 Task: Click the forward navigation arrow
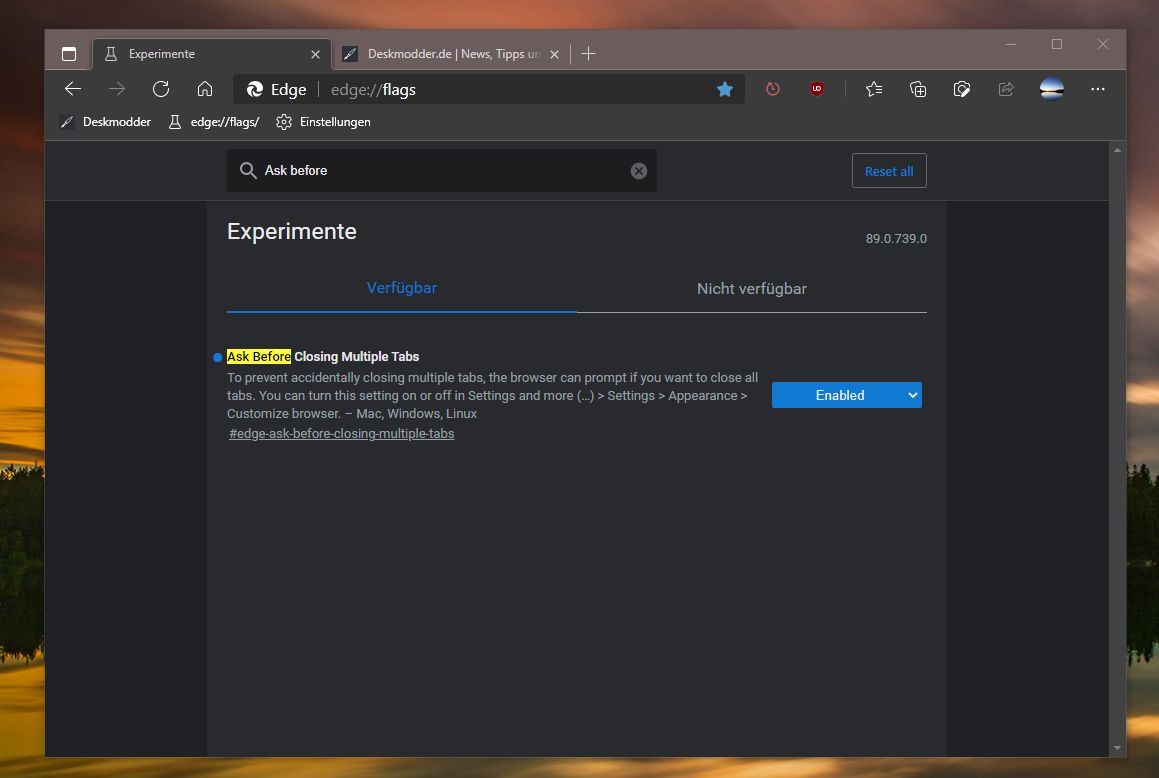117,89
